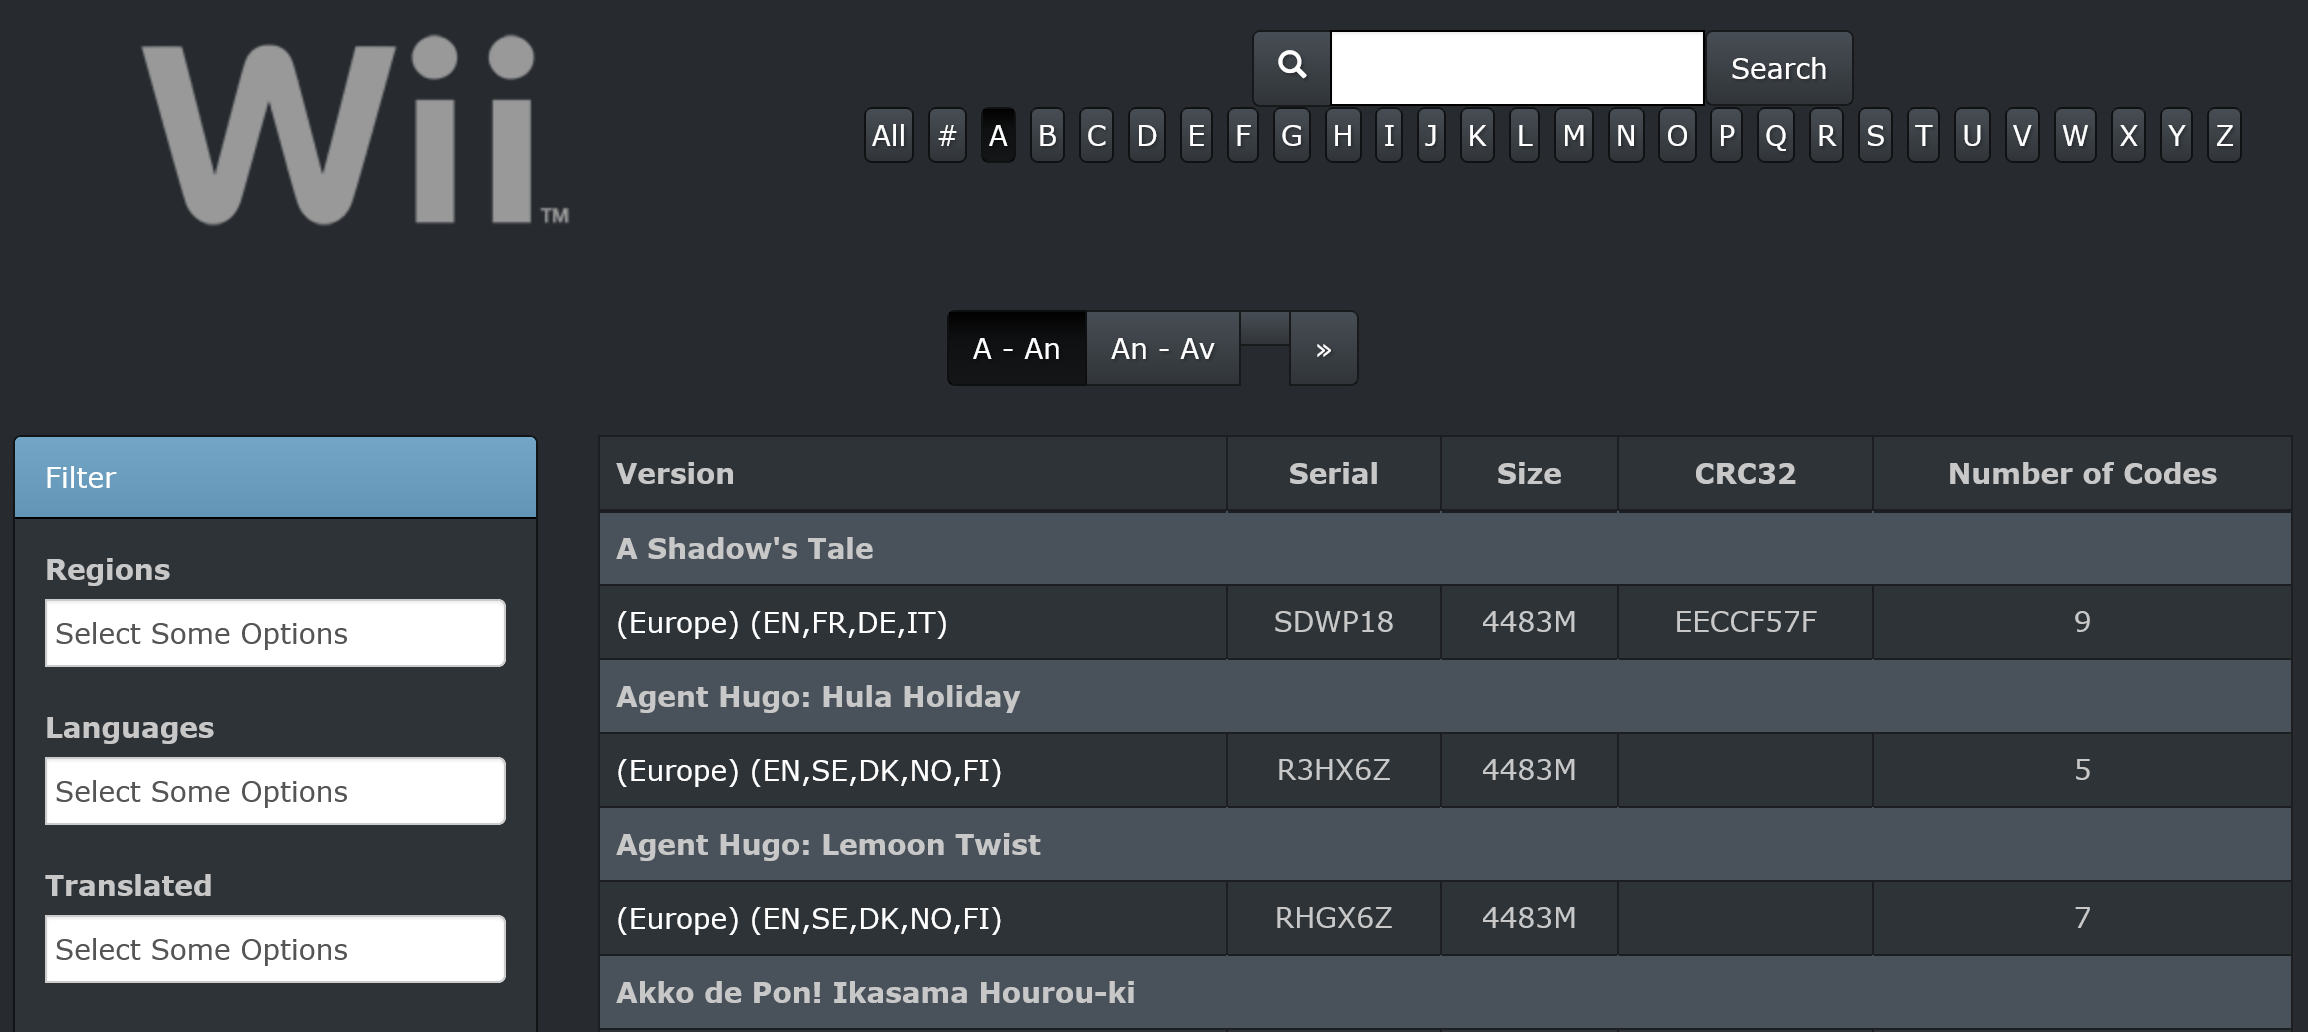This screenshot has width=2308, height=1032.
Task: Open the Translated select options dropdown
Action: [275, 949]
